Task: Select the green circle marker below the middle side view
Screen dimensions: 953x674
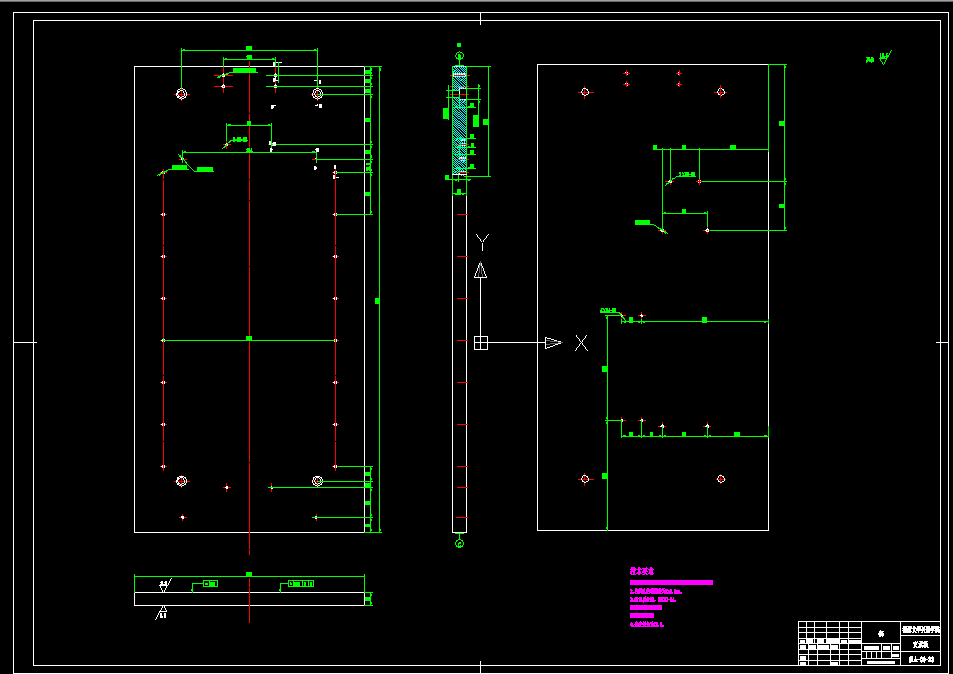Action: (459, 543)
